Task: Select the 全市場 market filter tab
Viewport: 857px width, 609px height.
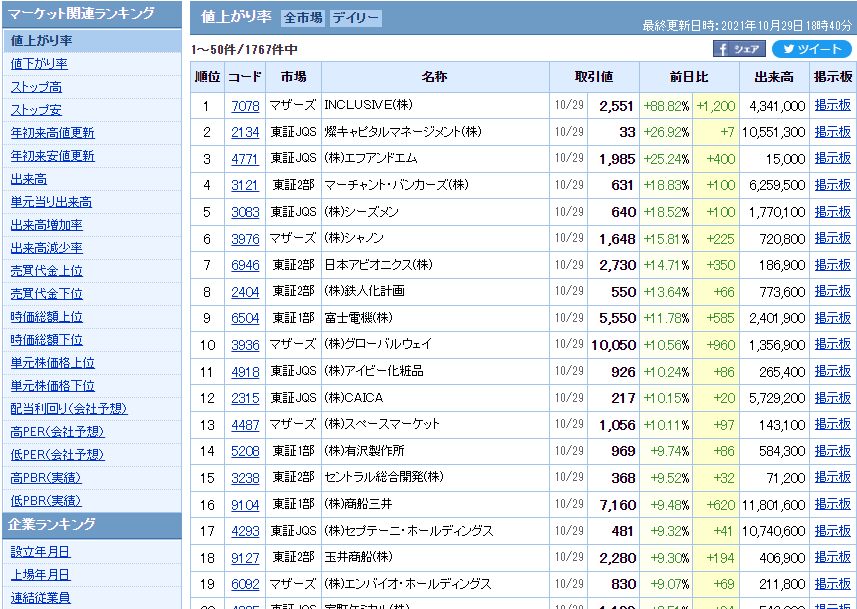Action: [303, 18]
